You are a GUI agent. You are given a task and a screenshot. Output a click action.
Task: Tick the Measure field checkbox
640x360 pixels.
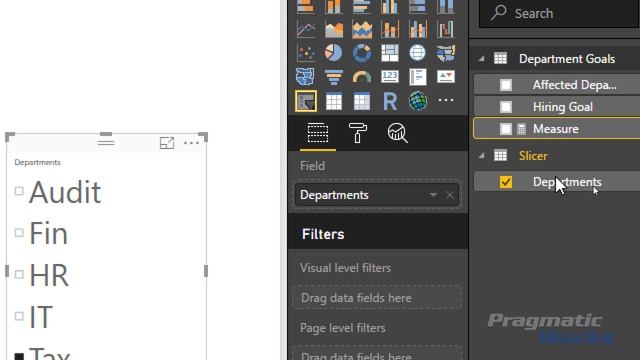(506, 129)
